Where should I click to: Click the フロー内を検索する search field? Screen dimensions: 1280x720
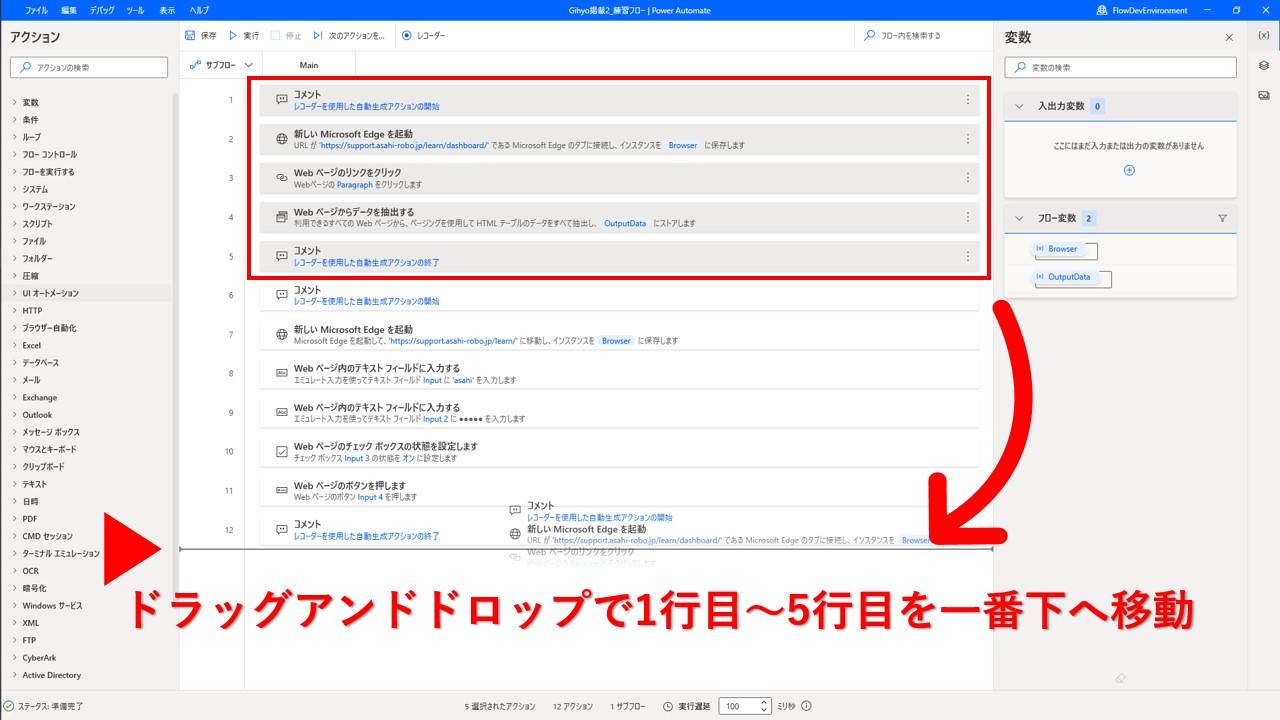point(923,35)
